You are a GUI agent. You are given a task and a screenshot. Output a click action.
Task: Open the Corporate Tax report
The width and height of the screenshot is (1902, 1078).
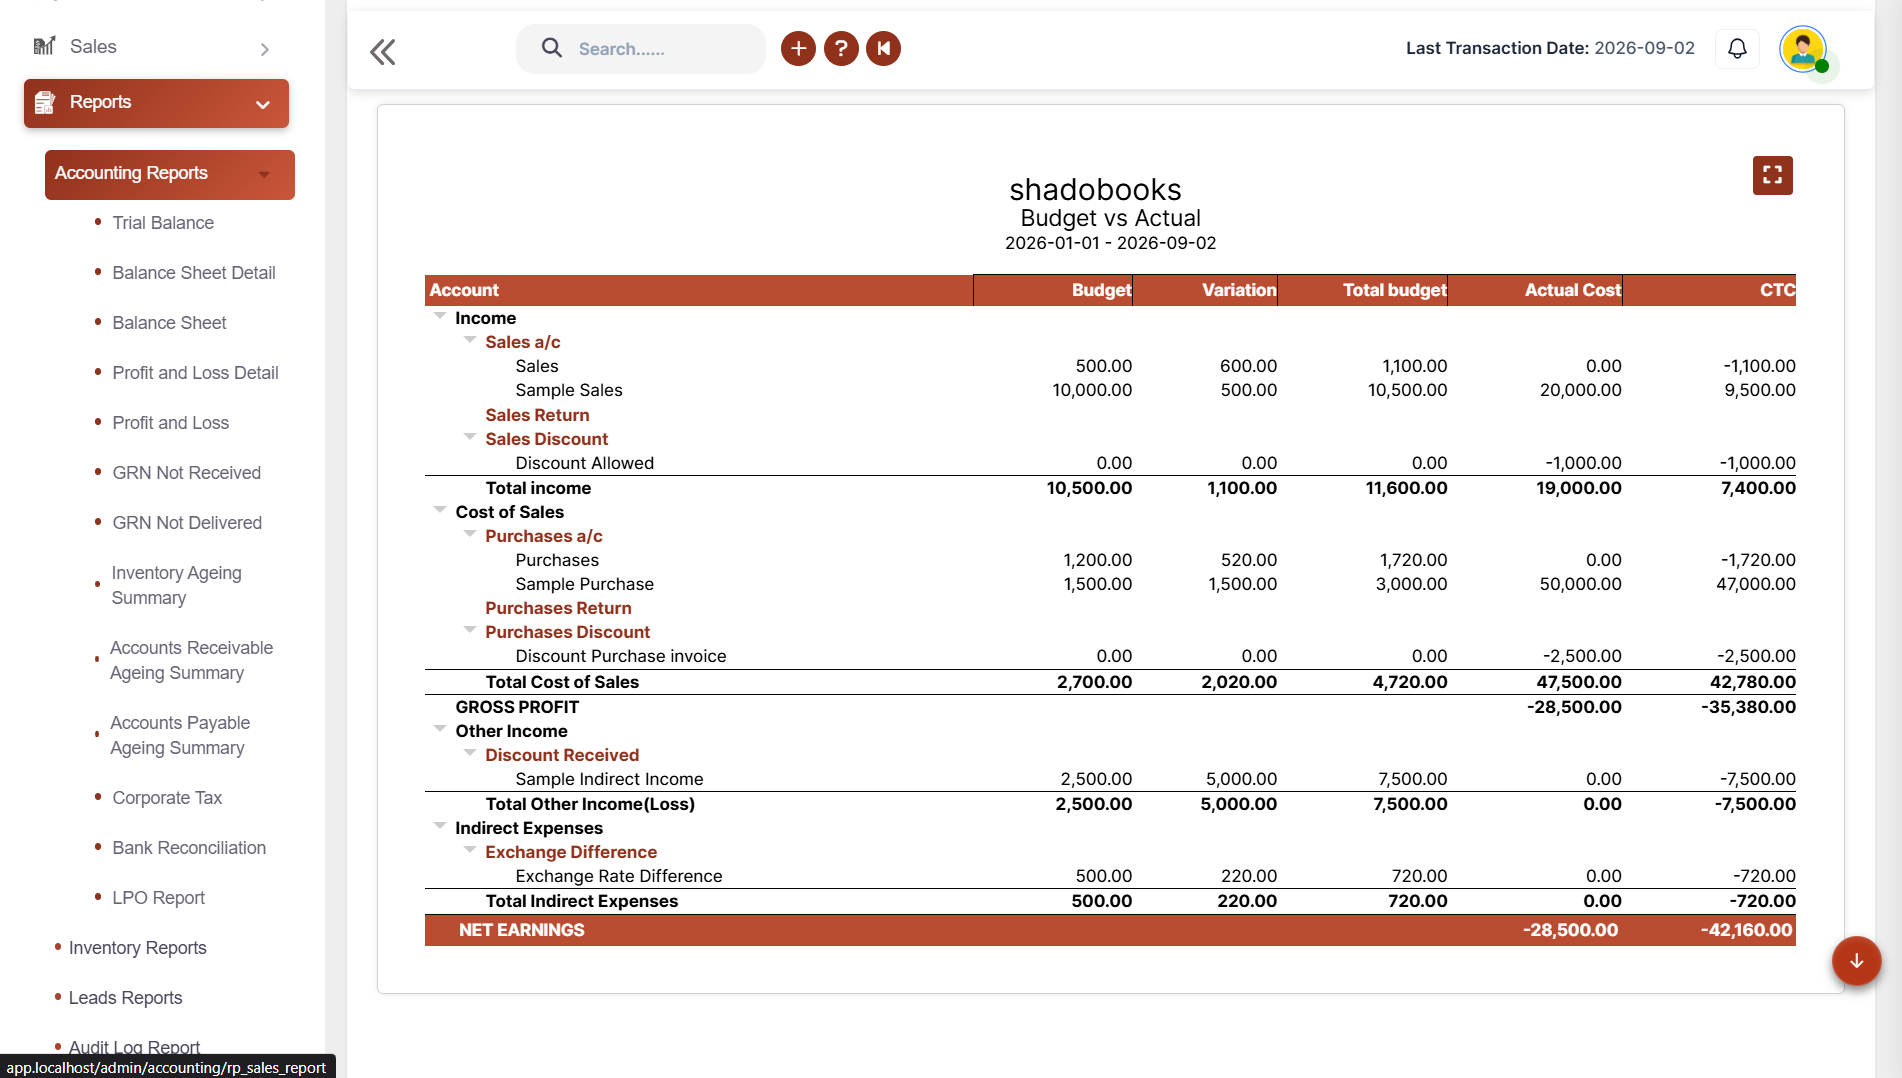(167, 798)
